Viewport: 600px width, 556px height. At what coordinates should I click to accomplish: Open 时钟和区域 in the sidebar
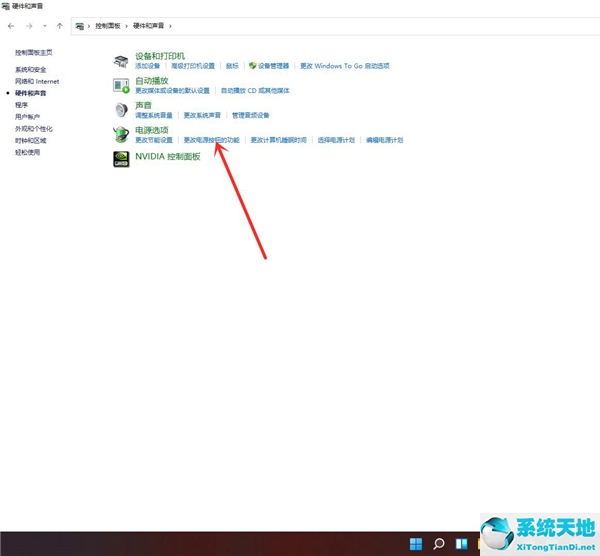(31, 141)
